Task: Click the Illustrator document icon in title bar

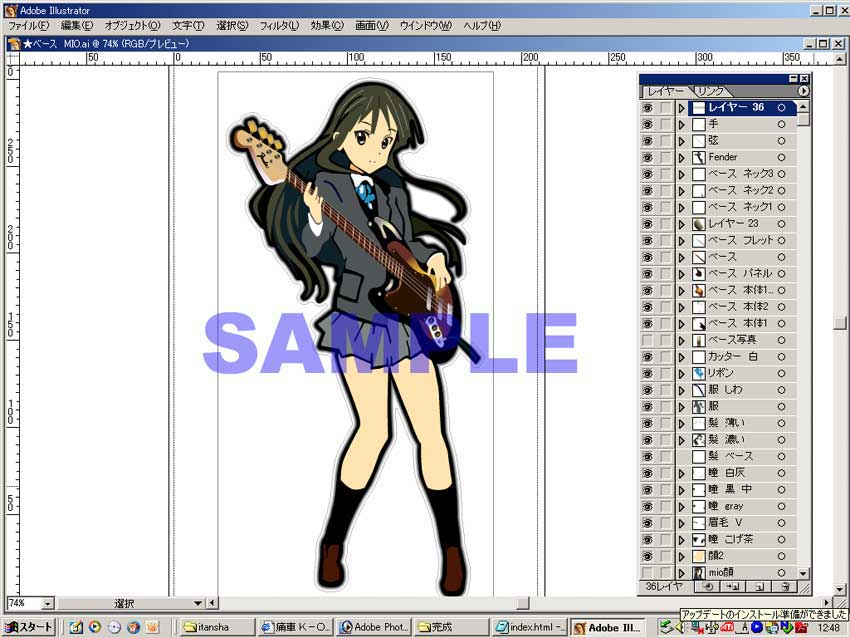Action: [14, 44]
